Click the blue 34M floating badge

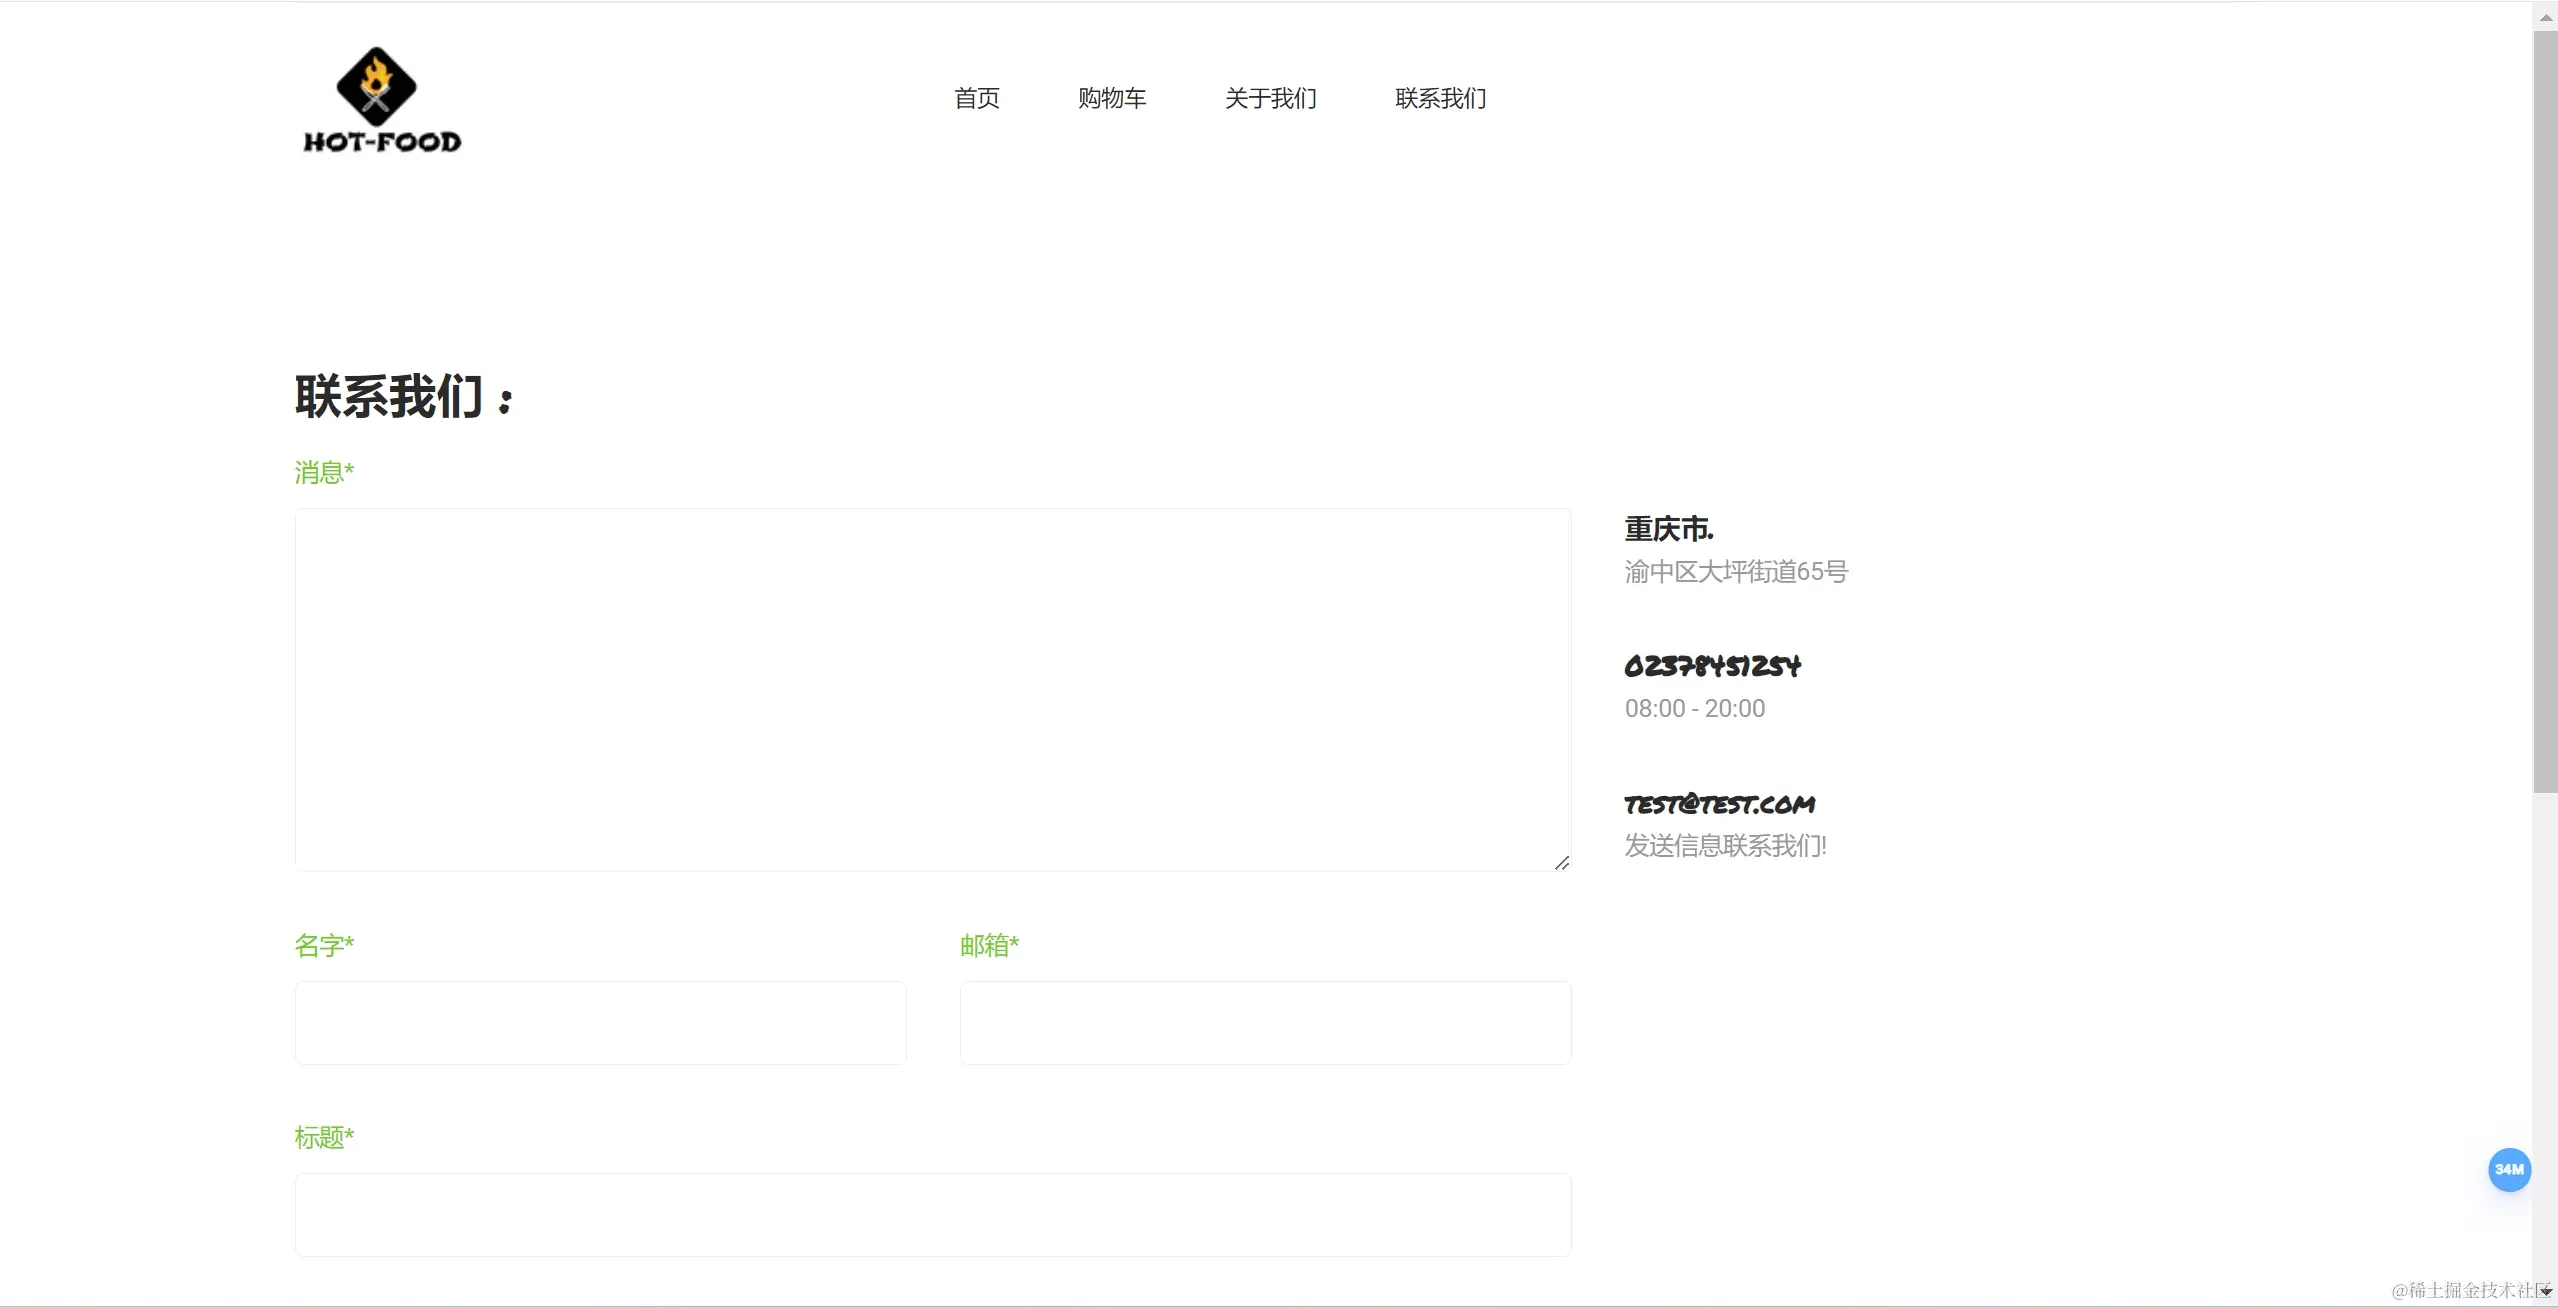(x=2508, y=1169)
